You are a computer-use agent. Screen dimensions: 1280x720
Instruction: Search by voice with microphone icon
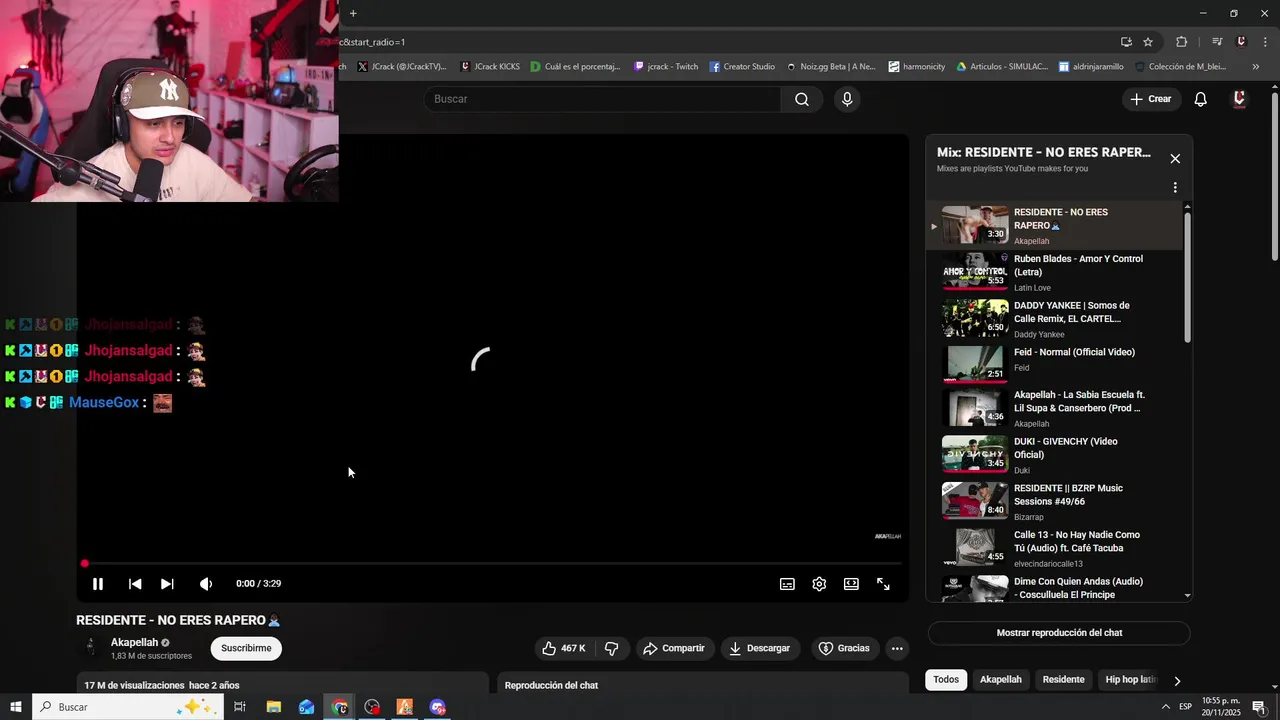(847, 99)
